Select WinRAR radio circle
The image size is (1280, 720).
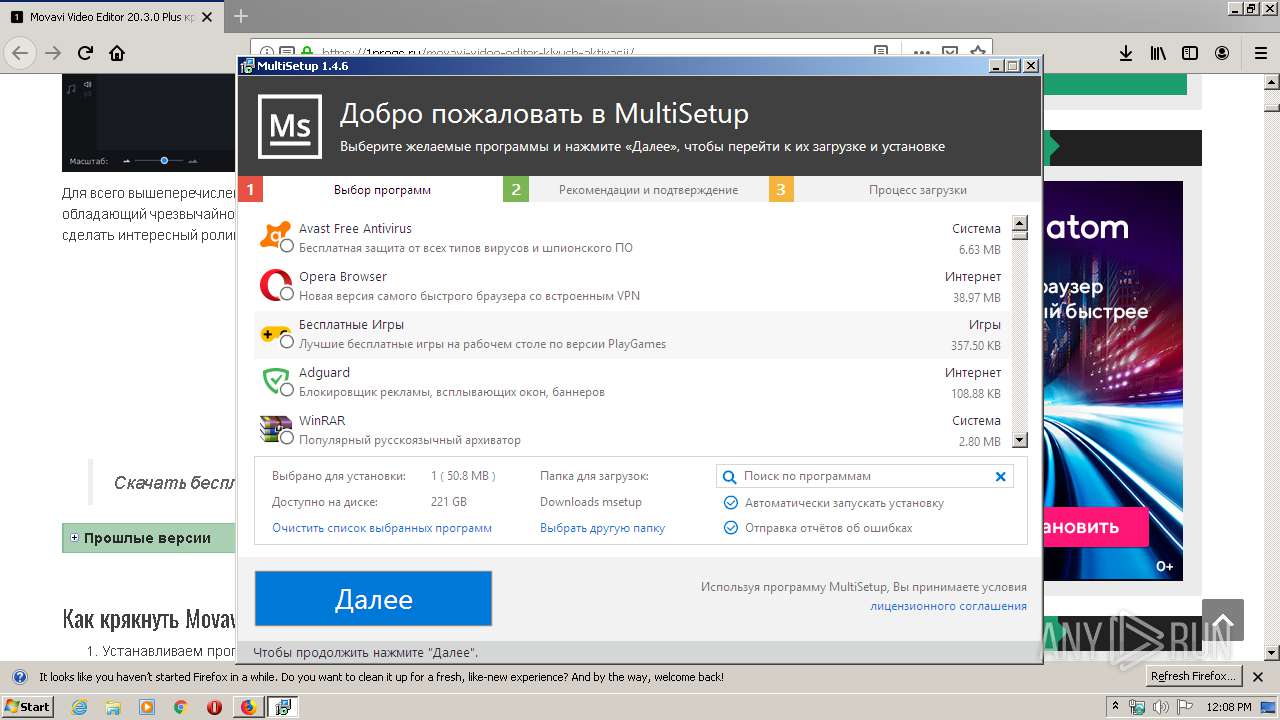click(287, 438)
